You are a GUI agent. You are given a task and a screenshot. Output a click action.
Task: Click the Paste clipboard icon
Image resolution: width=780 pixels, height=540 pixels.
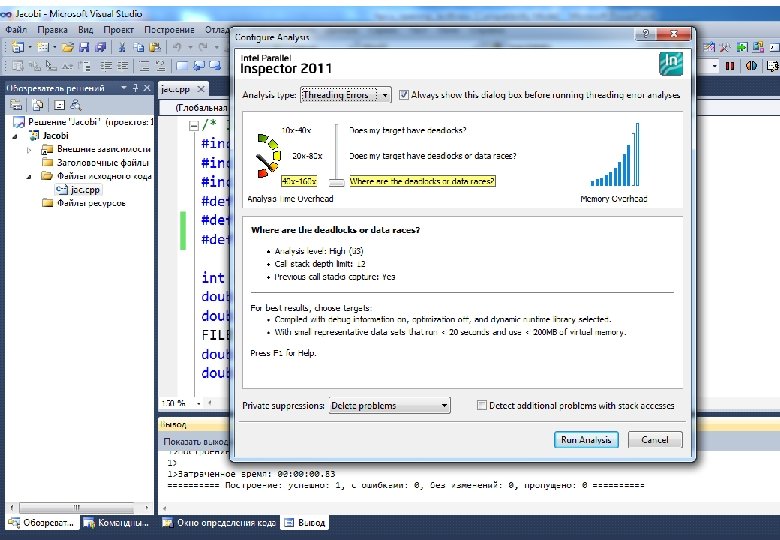(x=155, y=47)
